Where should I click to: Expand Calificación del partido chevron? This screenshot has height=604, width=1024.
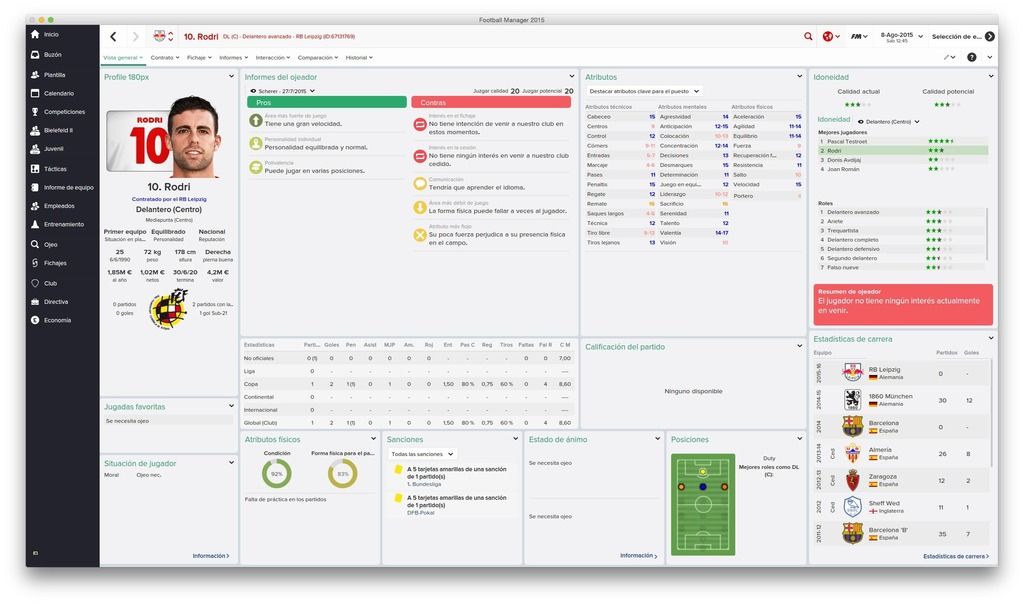tap(799, 346)
